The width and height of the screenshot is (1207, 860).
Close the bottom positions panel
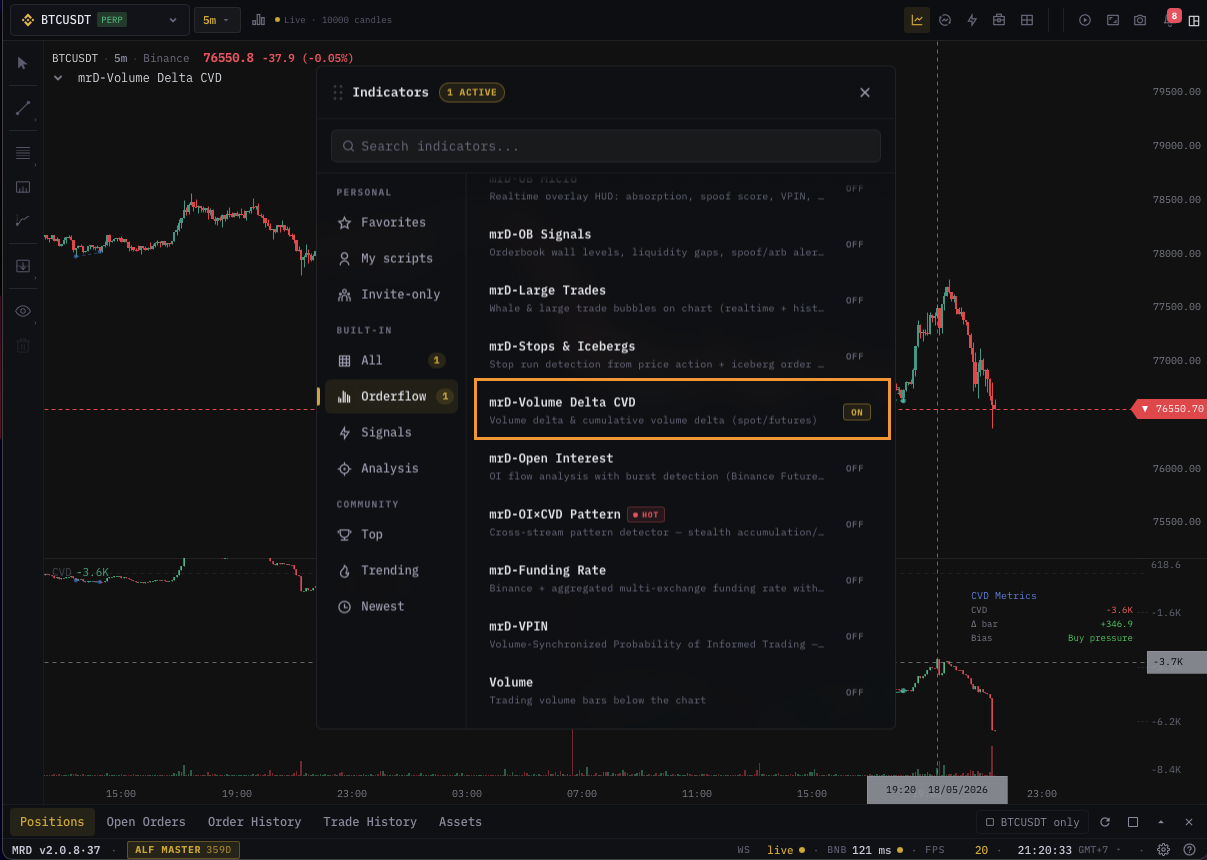[x=1189, y=822]
